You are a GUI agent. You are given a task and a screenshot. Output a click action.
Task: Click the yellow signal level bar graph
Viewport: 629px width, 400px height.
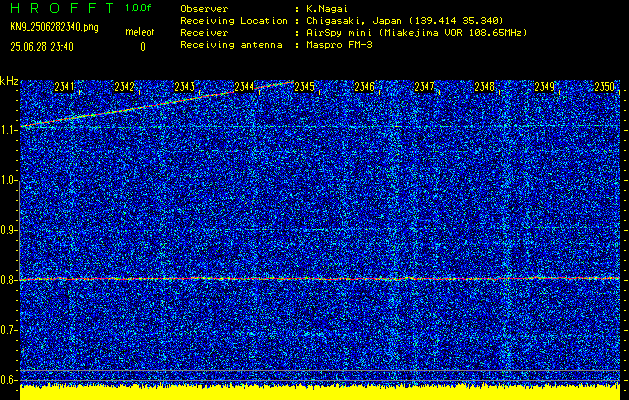click(x=320, y=392)
